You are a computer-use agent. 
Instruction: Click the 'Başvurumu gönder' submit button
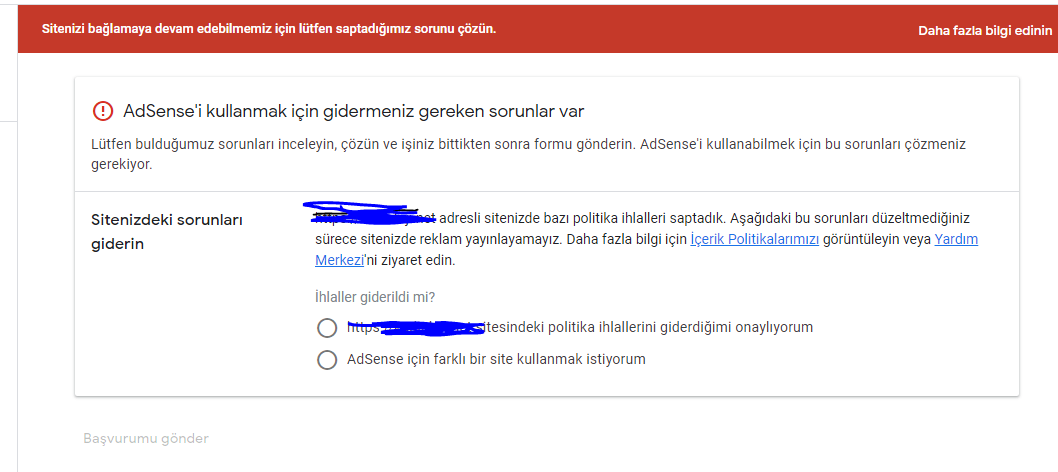click(146, 439)
